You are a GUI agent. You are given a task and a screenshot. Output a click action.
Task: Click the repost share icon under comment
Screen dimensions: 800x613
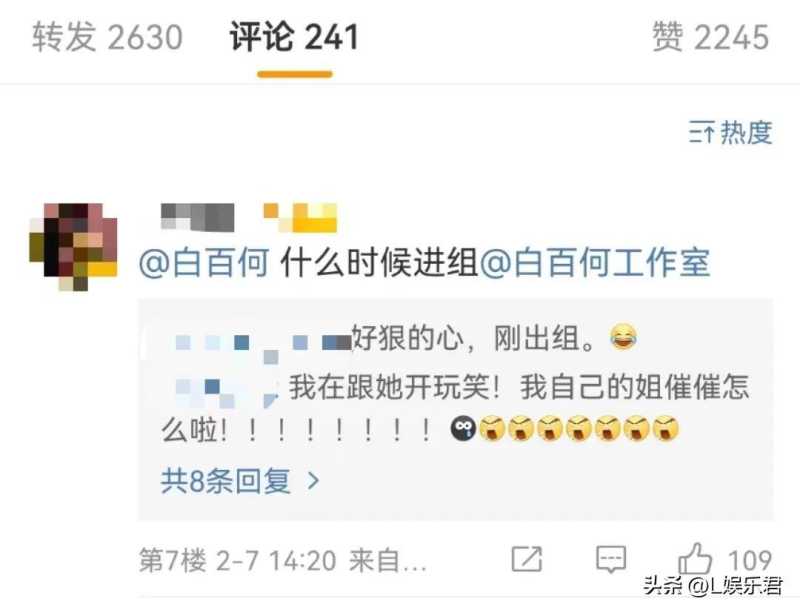pyautogui.click(x=527, y=559)
